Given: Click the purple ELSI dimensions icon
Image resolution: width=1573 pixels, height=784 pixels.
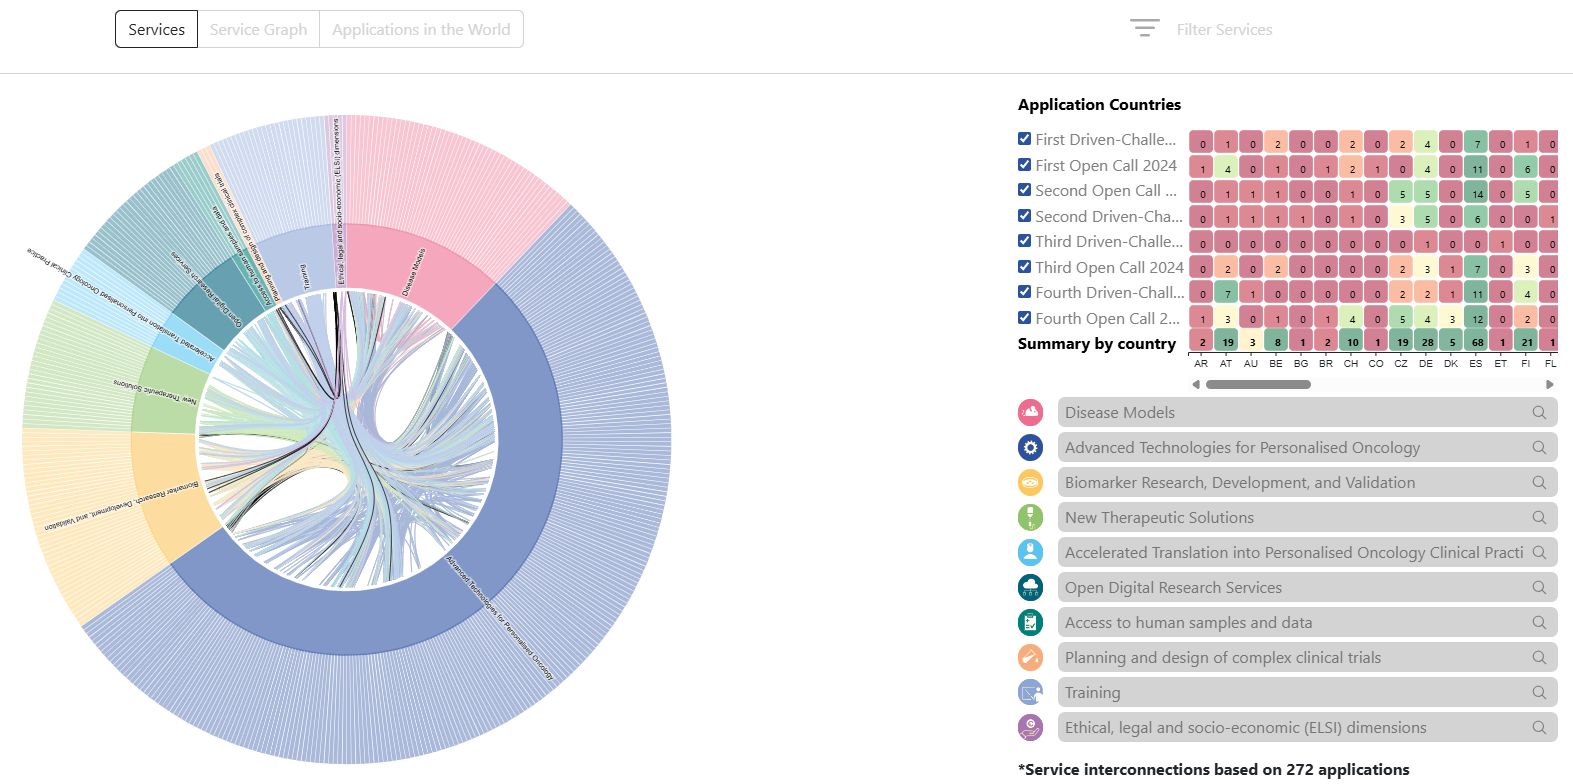Looking at the screenshot, I should [1030, 727].
